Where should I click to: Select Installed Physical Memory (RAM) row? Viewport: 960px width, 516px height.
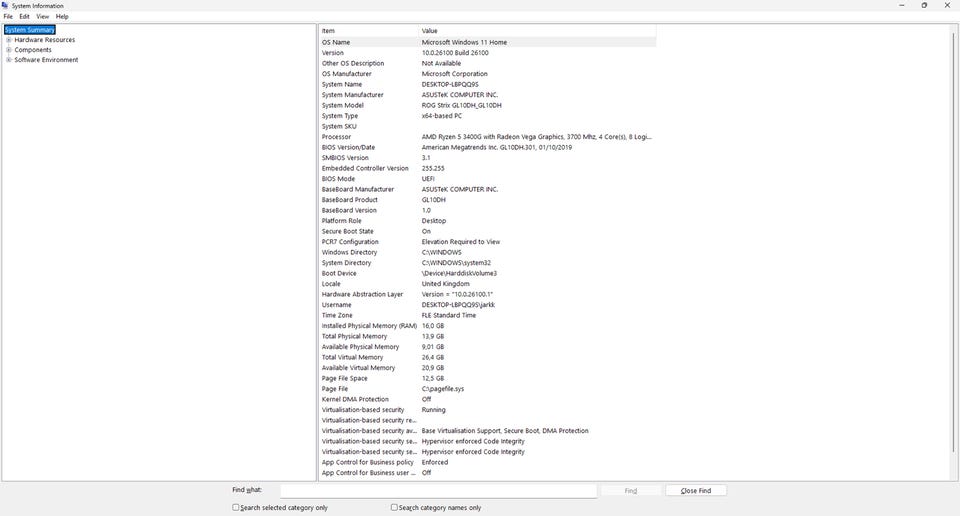click(487, 326)
